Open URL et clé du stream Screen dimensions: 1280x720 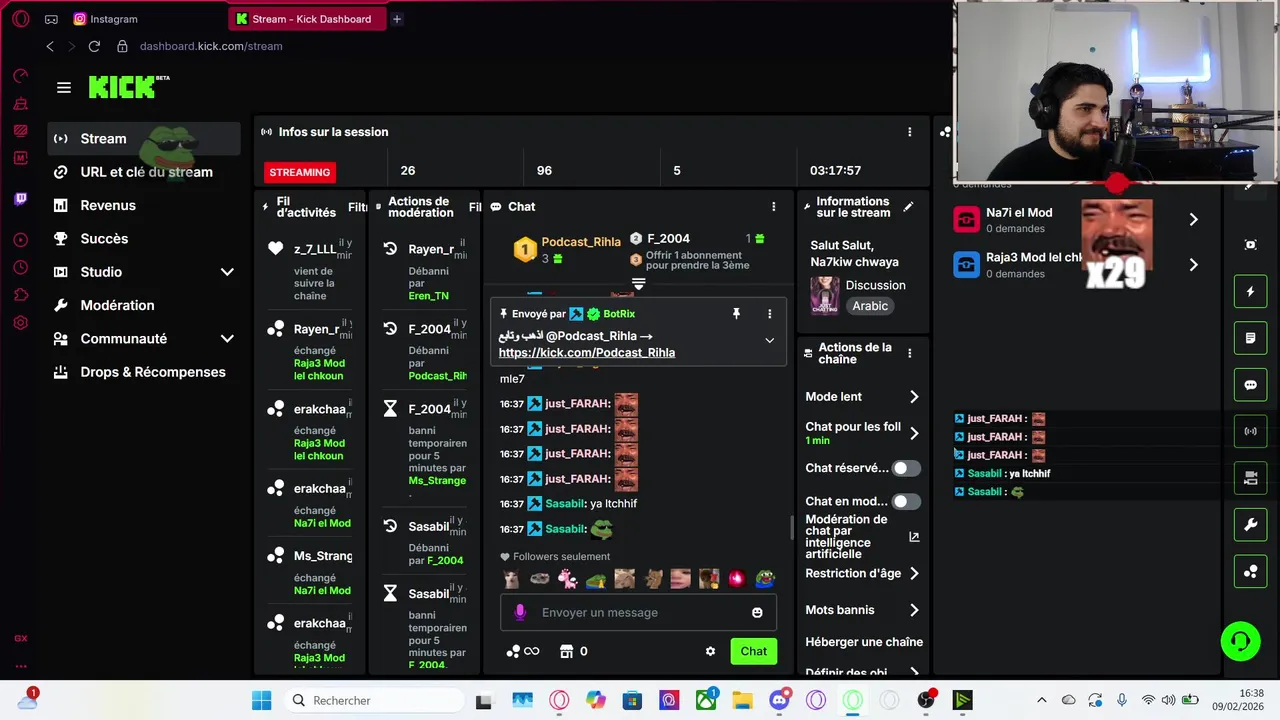(145, 172)
